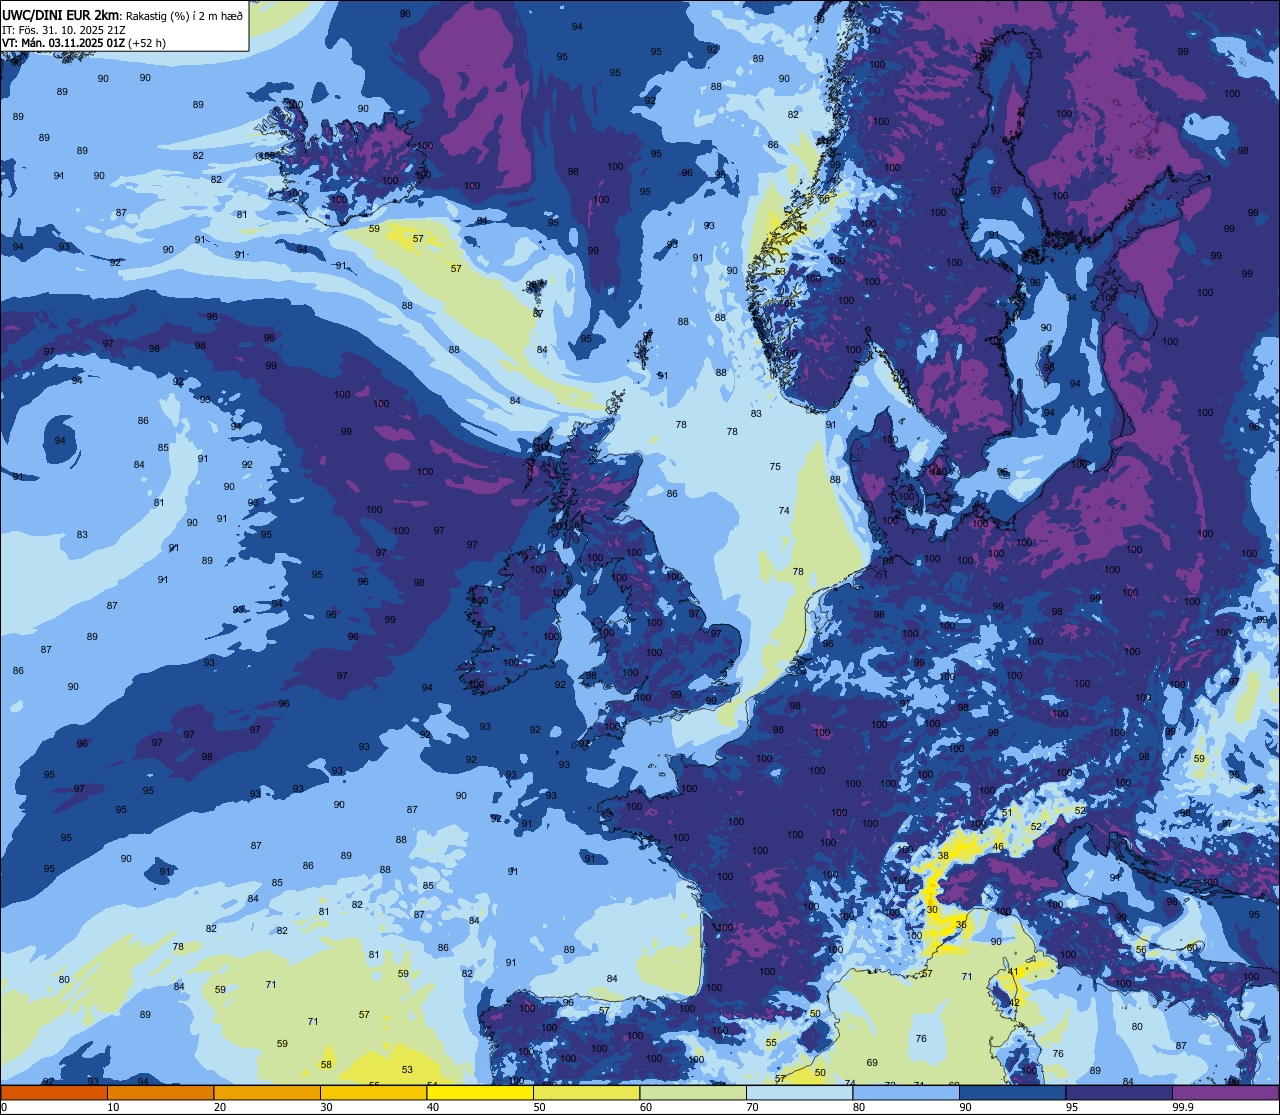
Task: Click the map title 'UWC/DINI EUR 2km'
Action: pos(60,16)
